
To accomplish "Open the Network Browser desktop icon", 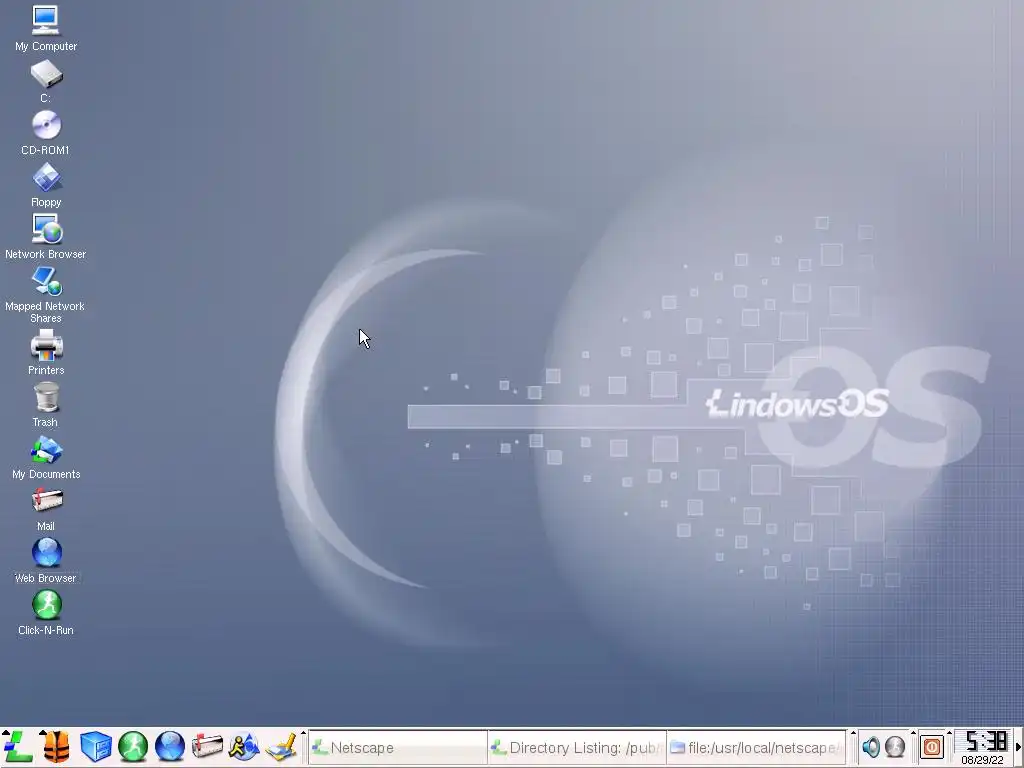I will [46, 237].
